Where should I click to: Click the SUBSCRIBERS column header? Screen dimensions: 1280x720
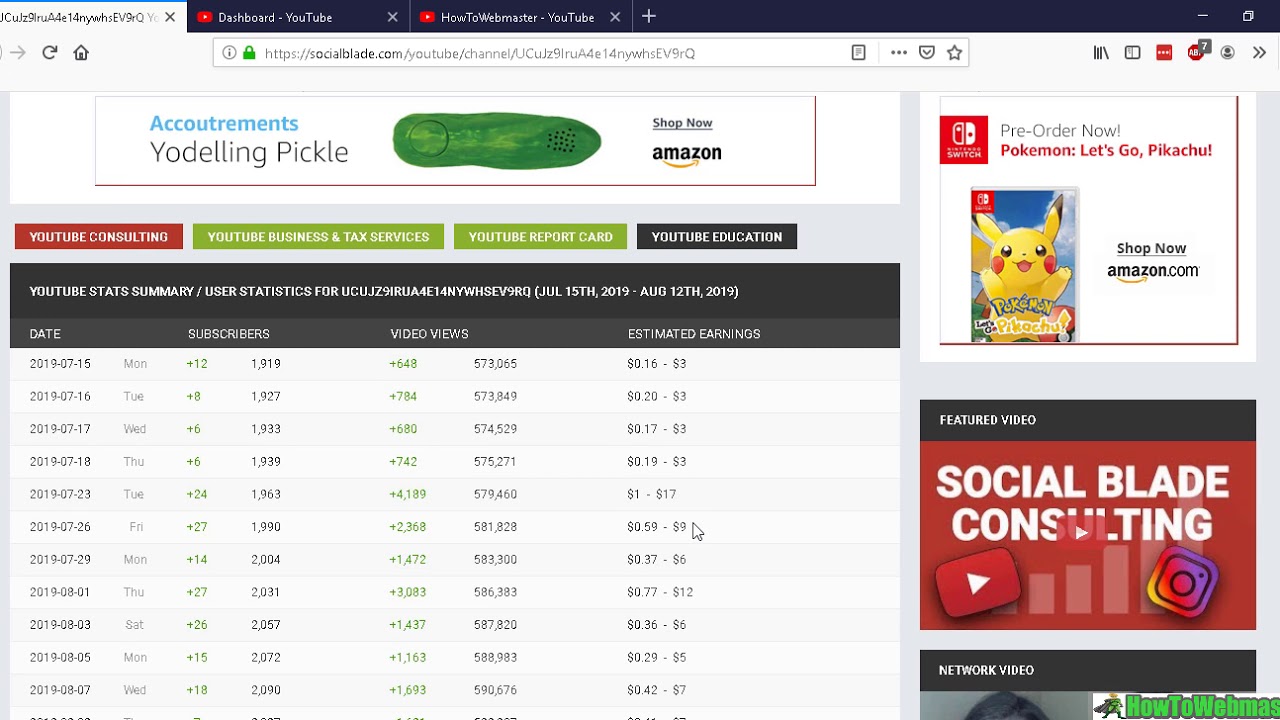click(x=229, y=334)
